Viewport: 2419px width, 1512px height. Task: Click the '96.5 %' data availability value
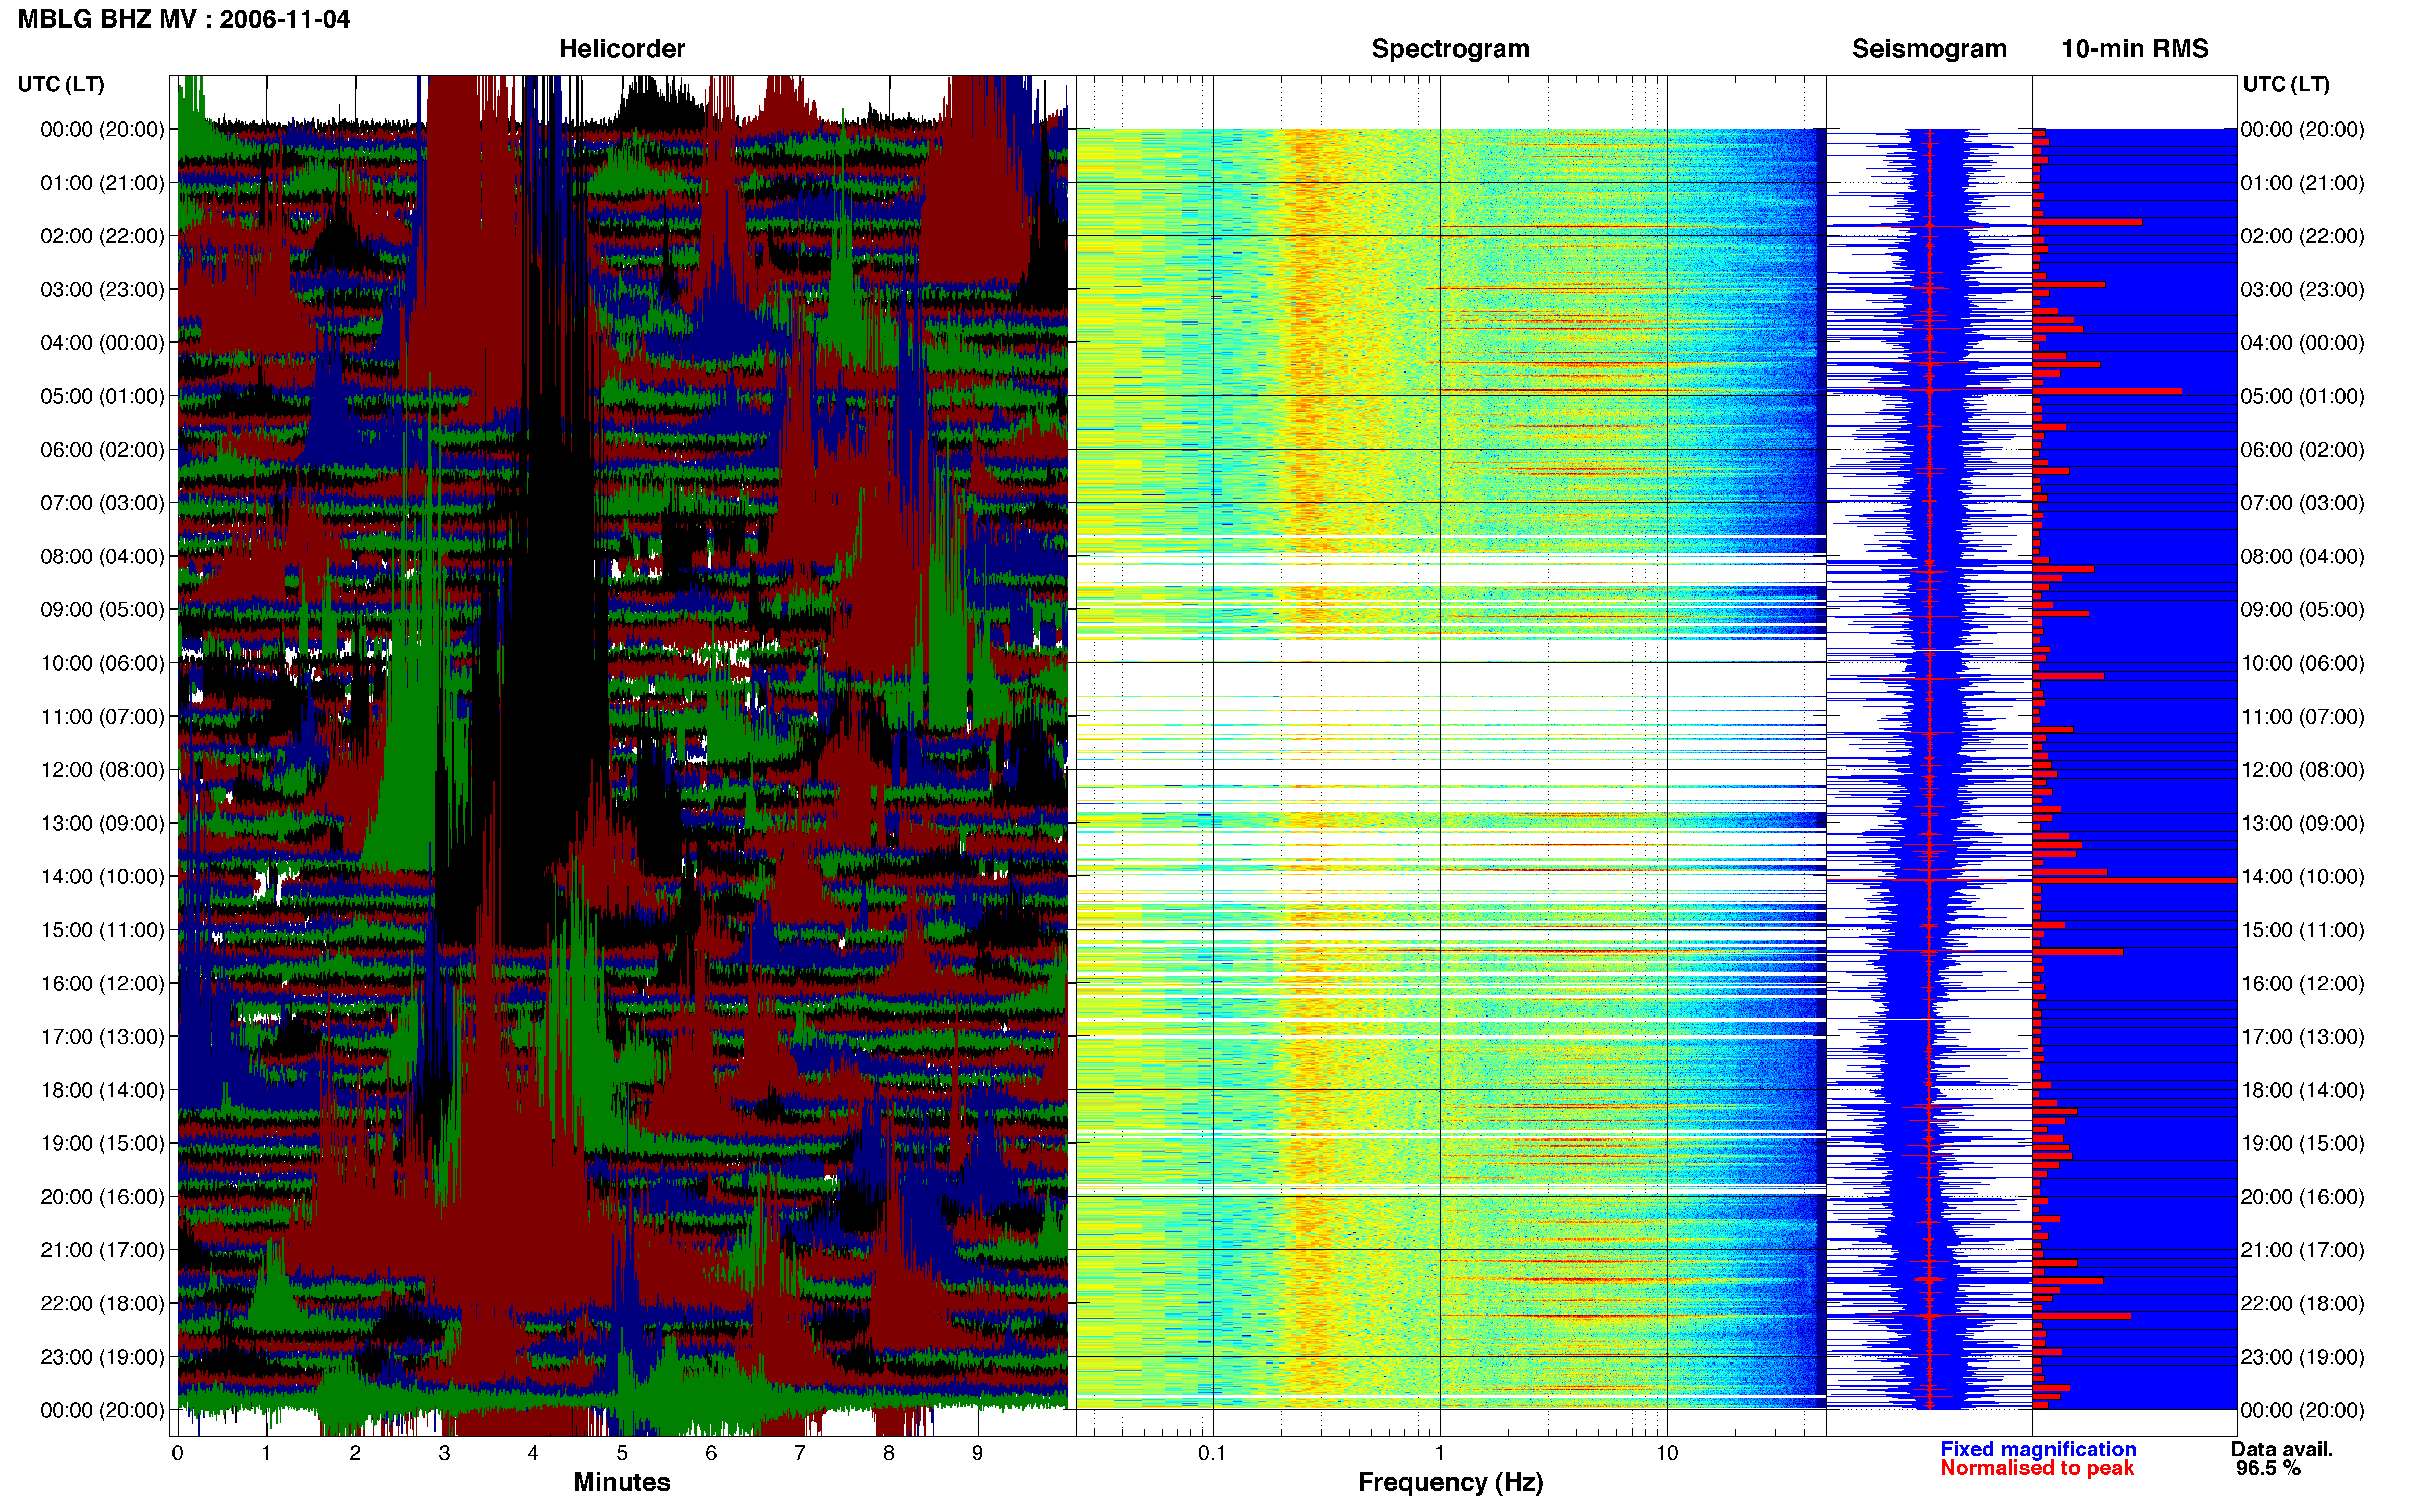(x=2268, y=1468)
